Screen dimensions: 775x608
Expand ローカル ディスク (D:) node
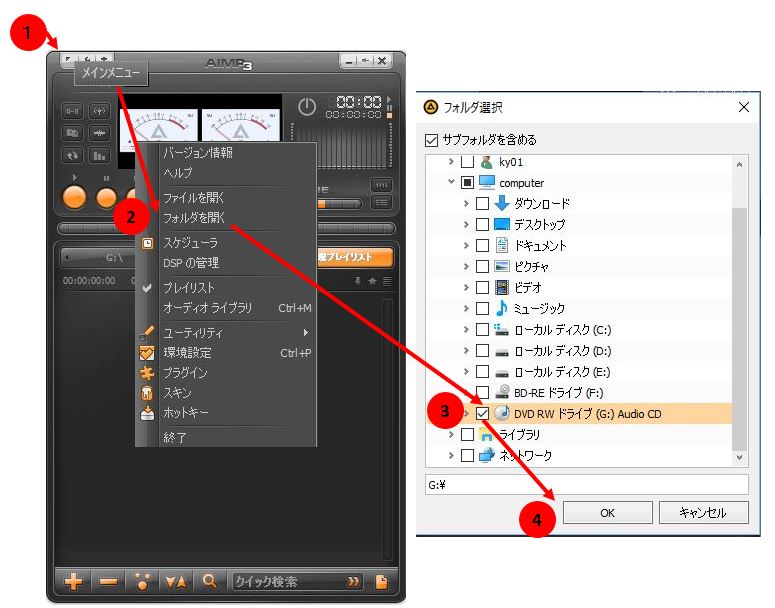click(466, 350)
